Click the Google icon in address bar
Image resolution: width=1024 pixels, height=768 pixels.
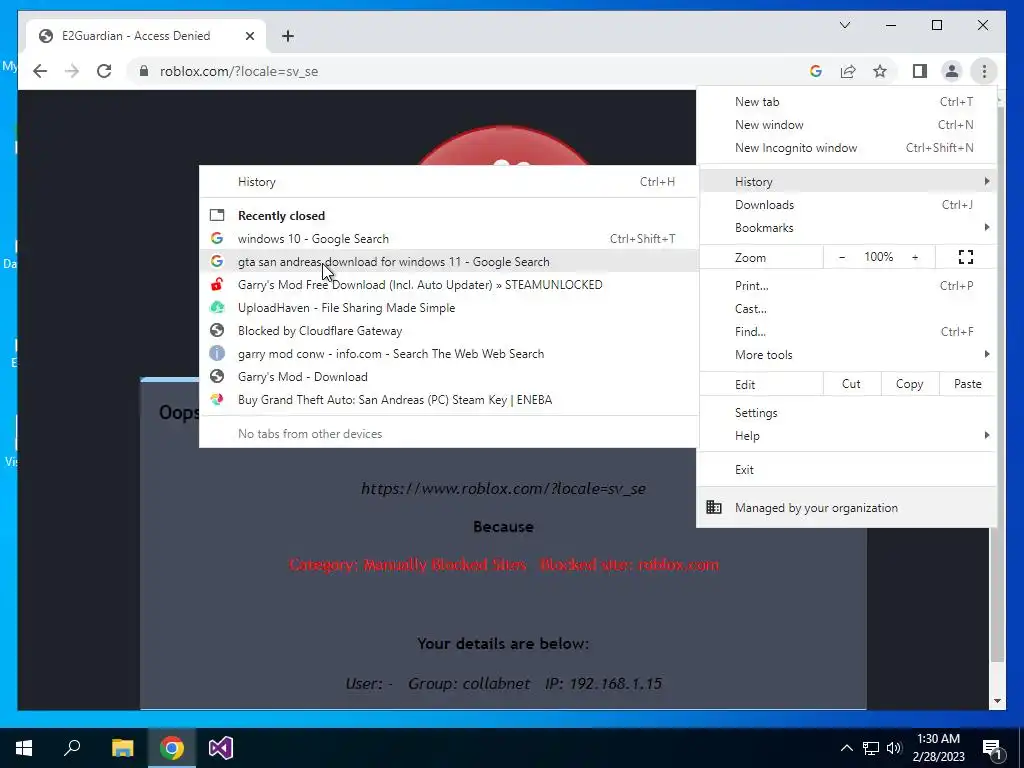pos(816,71)
